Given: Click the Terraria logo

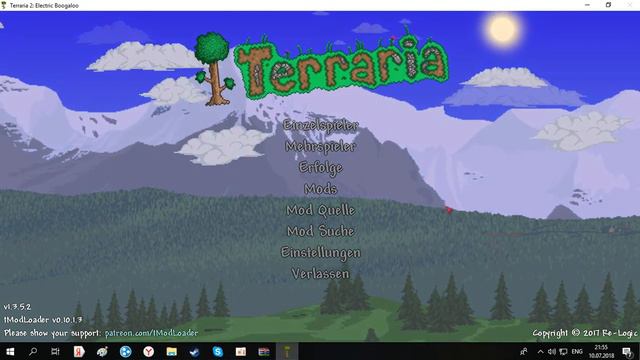Looking at the screenshot, I should point(322,68).
